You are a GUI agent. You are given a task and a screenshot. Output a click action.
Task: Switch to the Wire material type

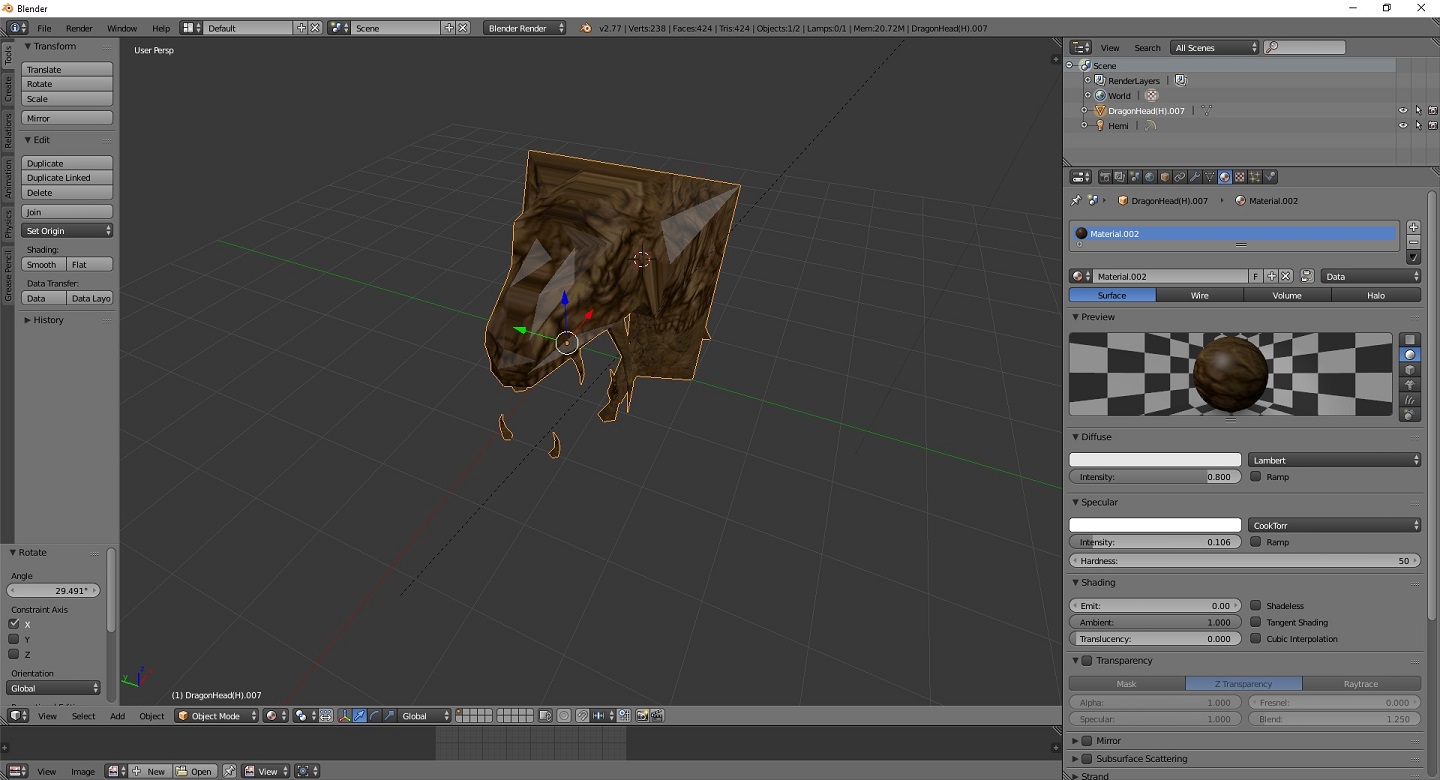(1199, 295)
